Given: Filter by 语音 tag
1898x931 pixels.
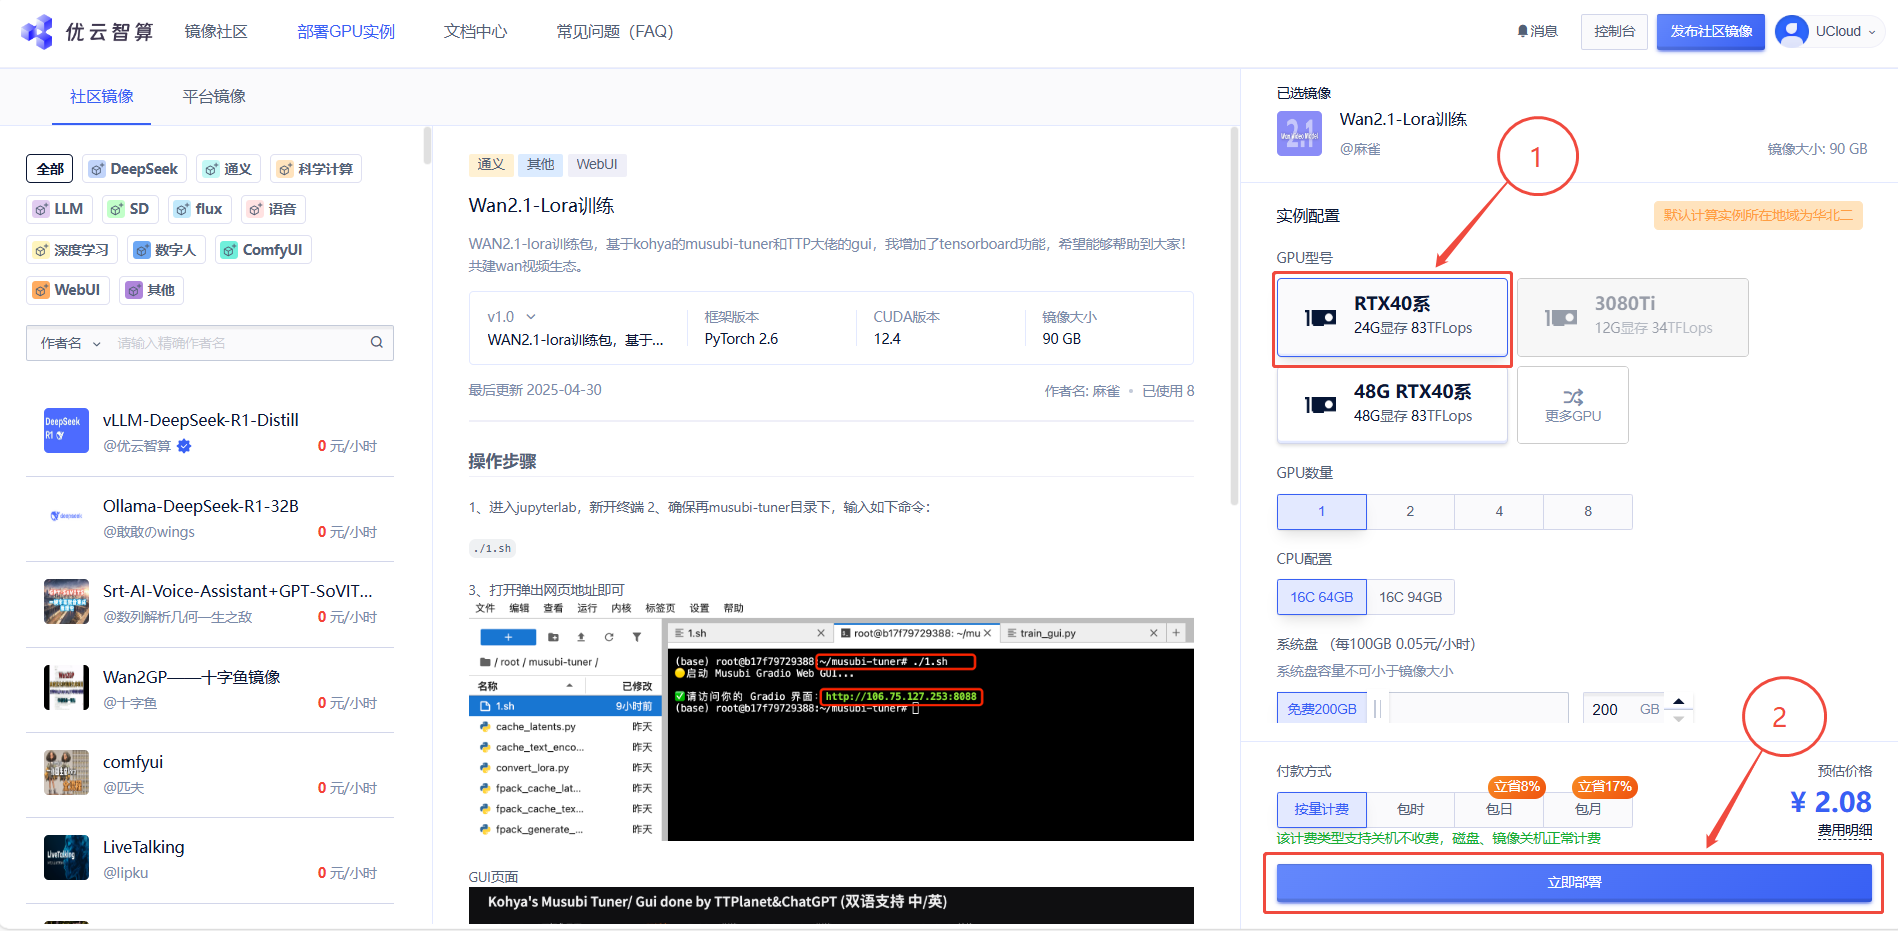Looking at the screenshot, I should coord(273,209).
